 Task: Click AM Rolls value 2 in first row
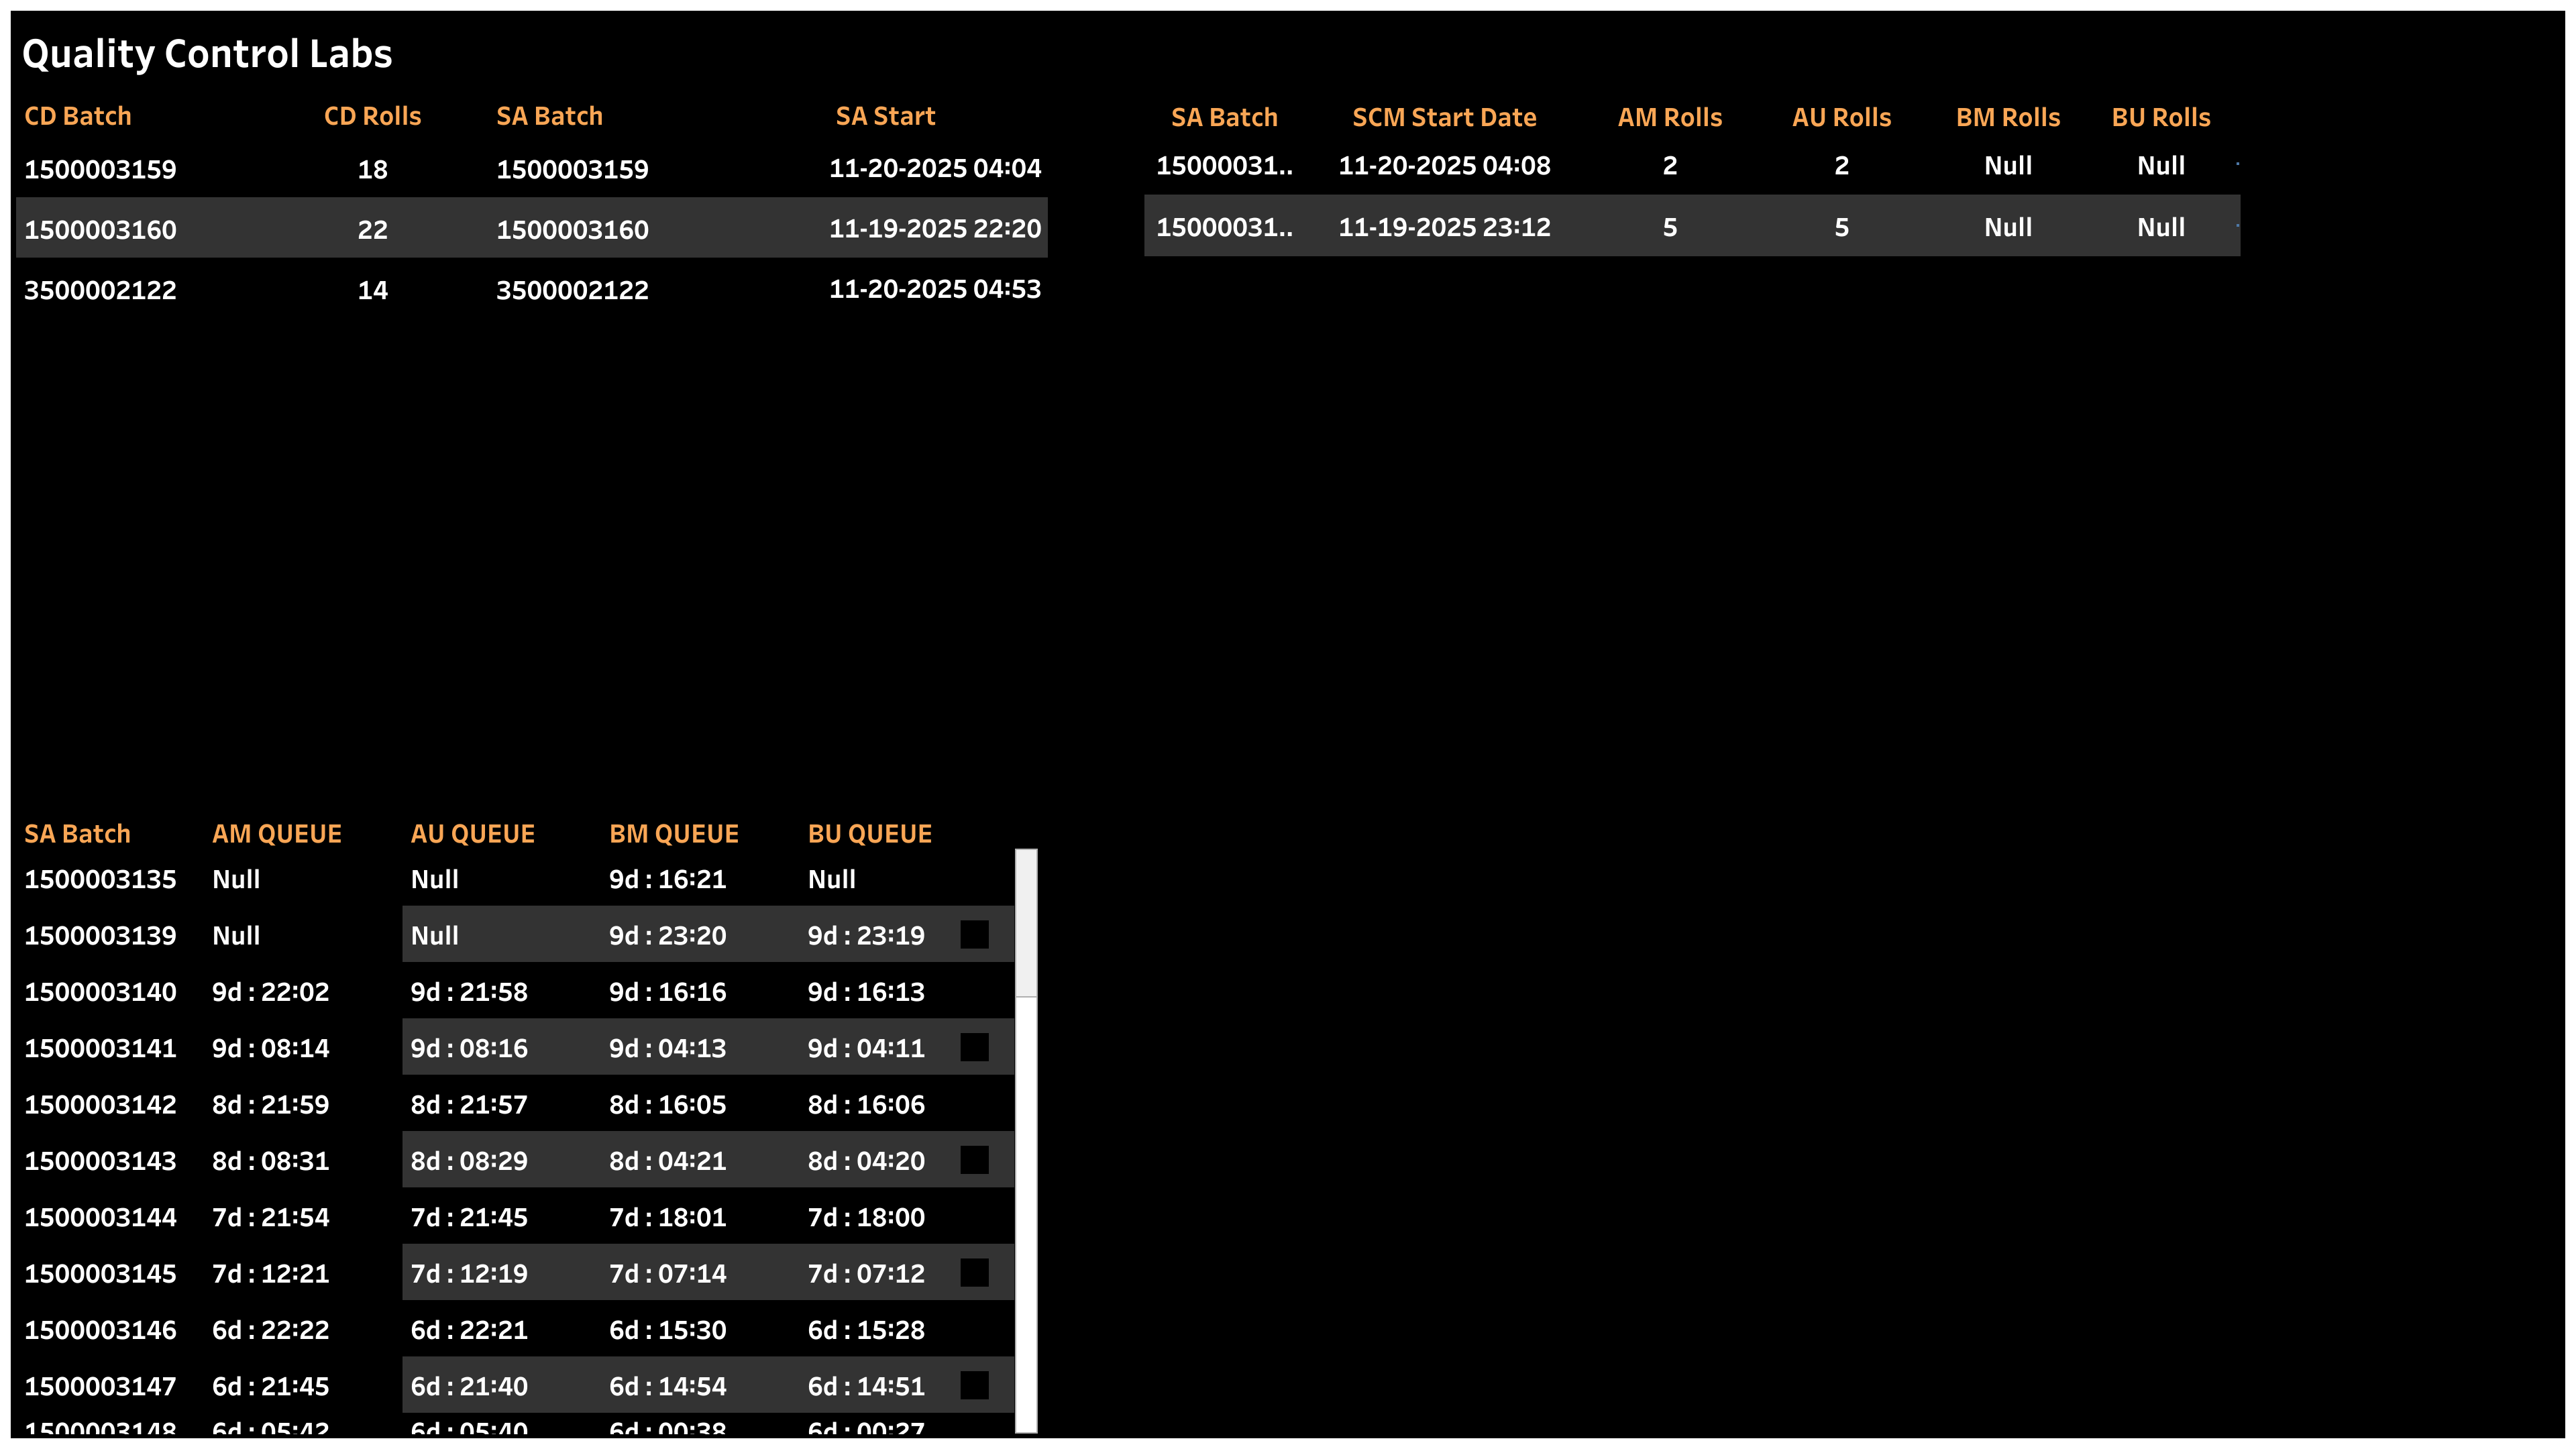(1669, 166)
